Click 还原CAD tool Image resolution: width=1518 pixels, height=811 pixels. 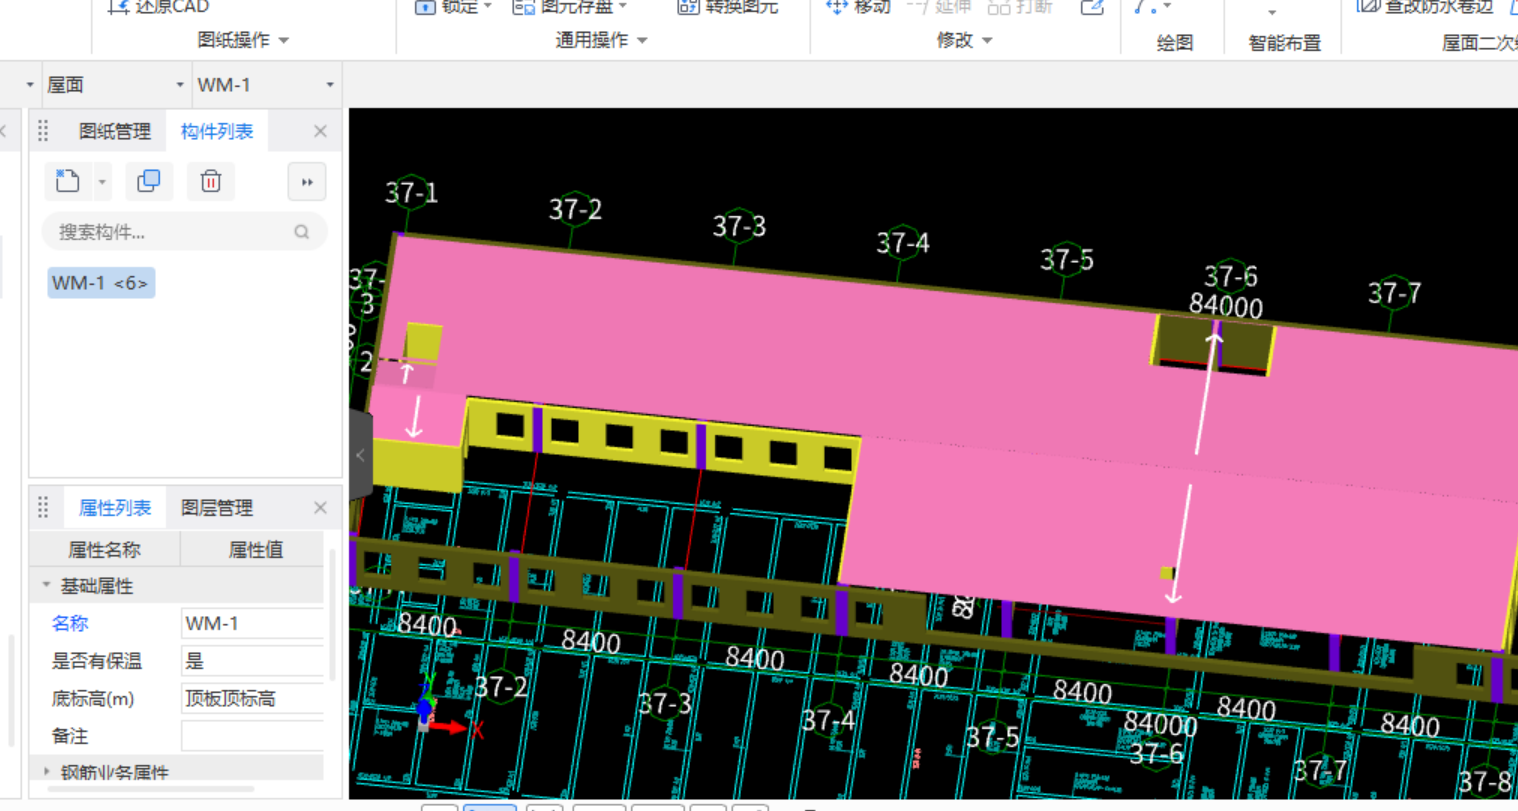pos(158,7)
